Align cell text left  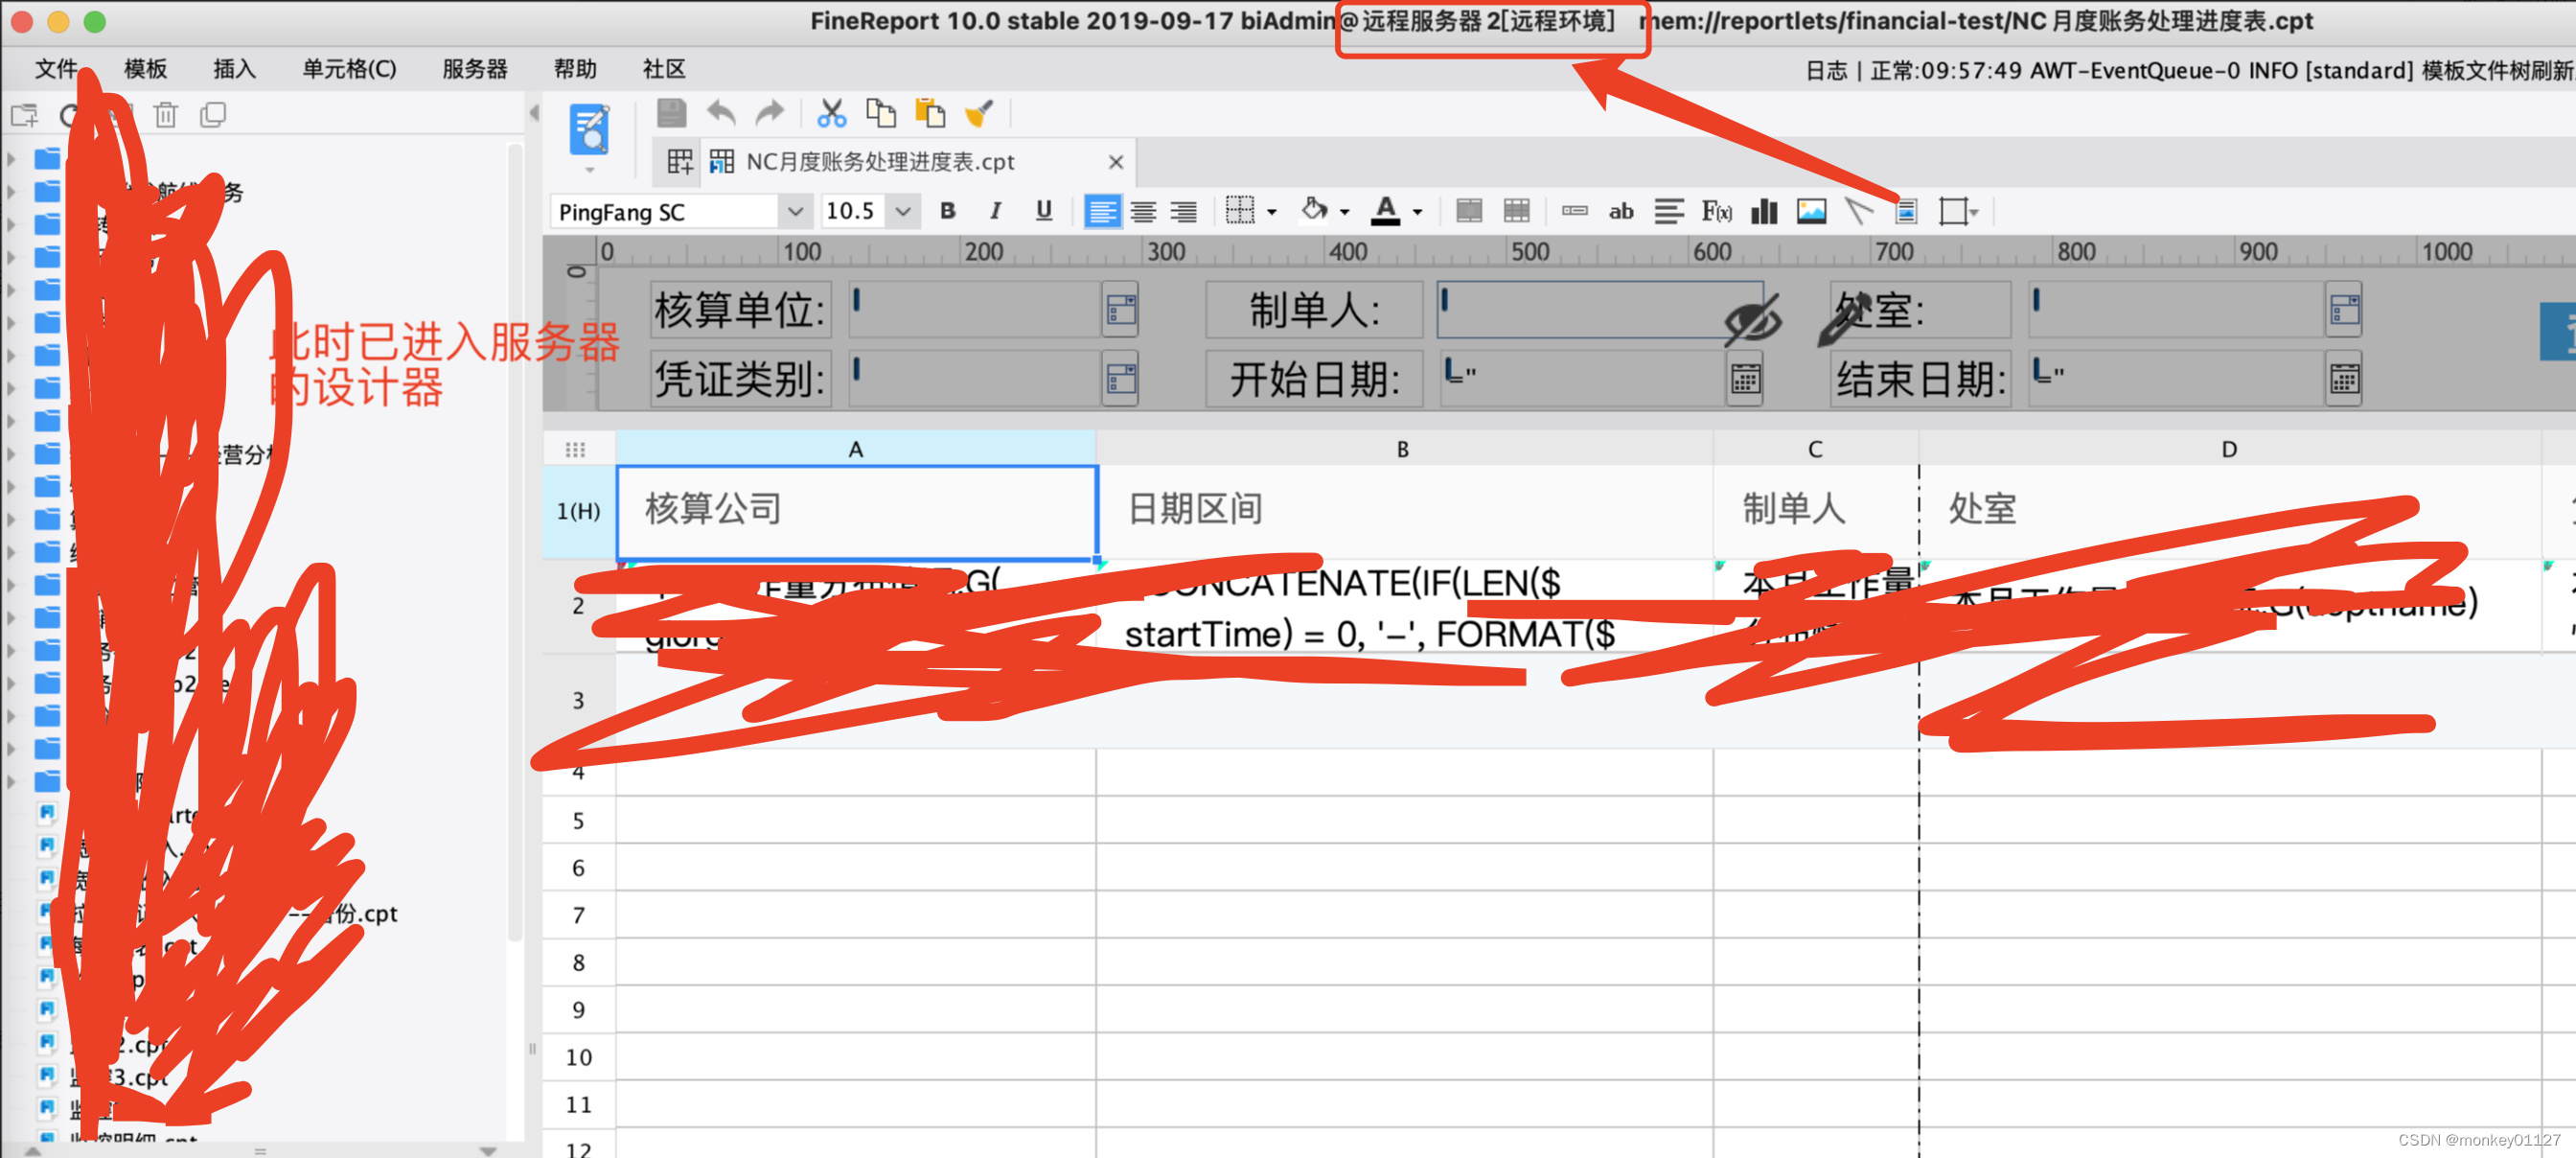coord(1102,211)
